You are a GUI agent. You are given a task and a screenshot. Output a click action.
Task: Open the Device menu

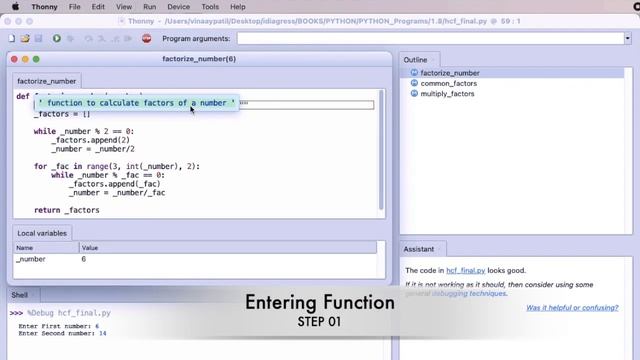coord(178,7)
